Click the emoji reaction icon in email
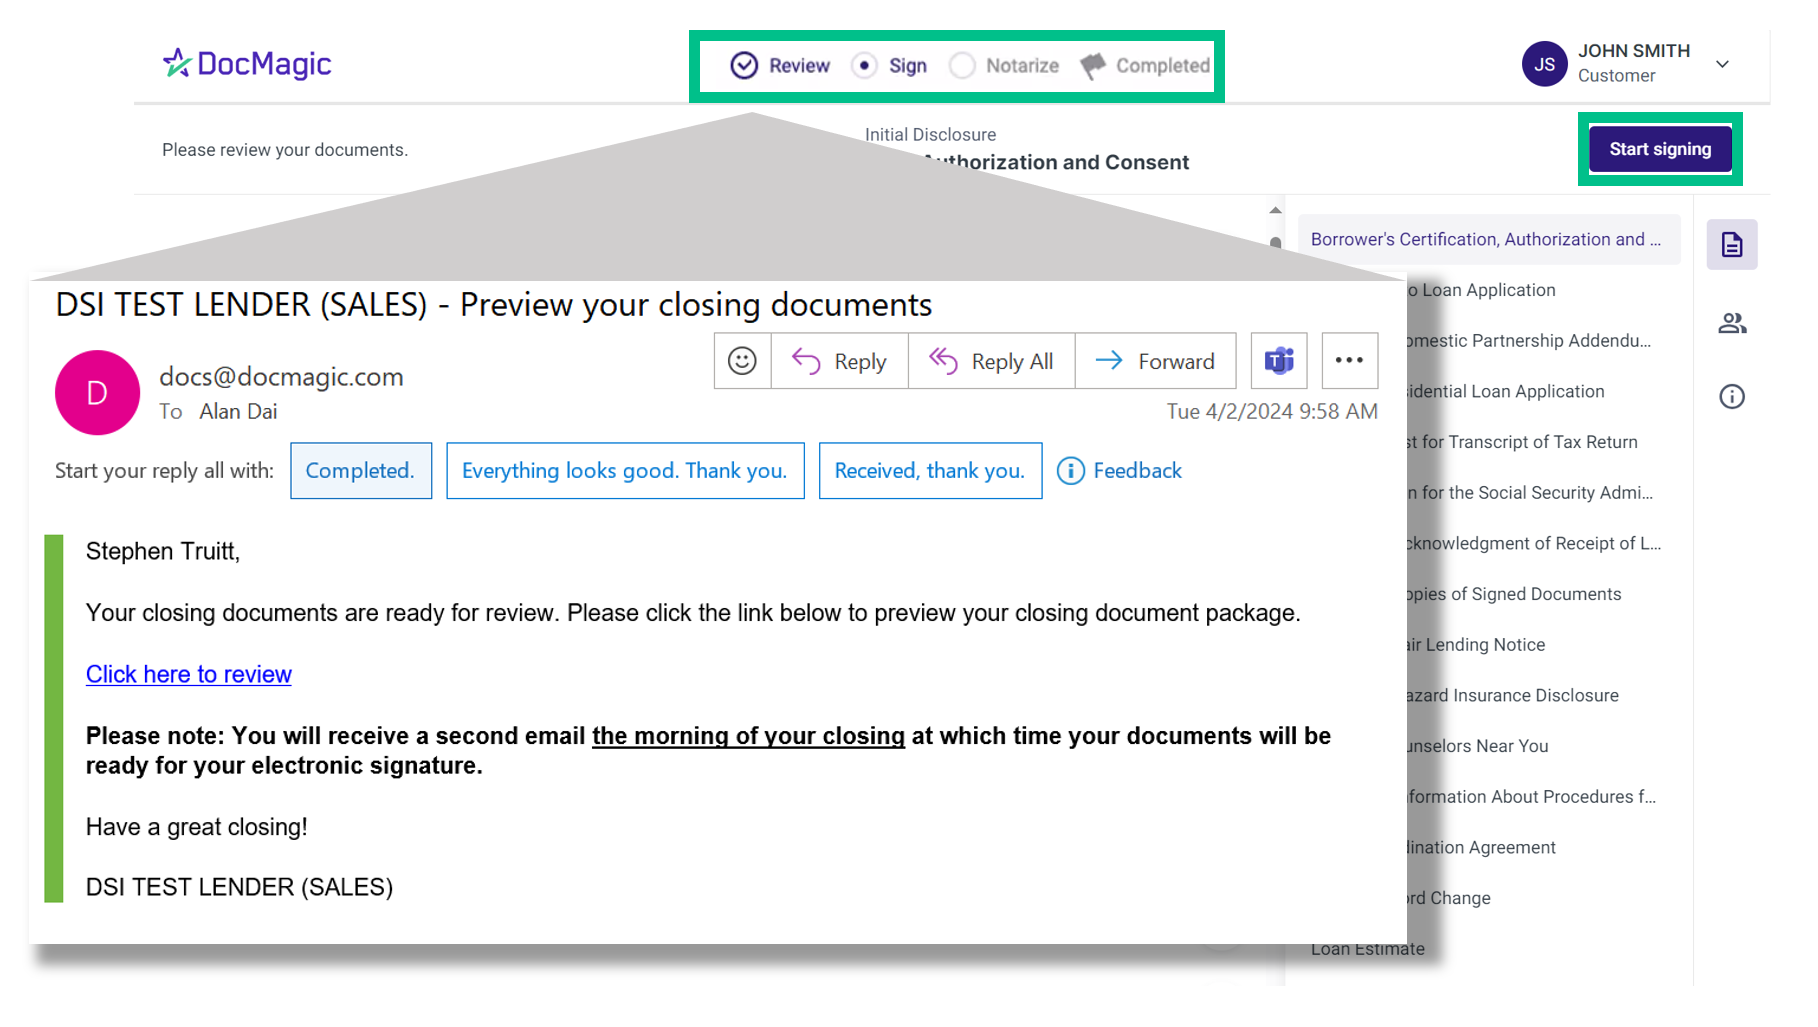Screen dimensions: 1818x1027 (x=742, y=361)
